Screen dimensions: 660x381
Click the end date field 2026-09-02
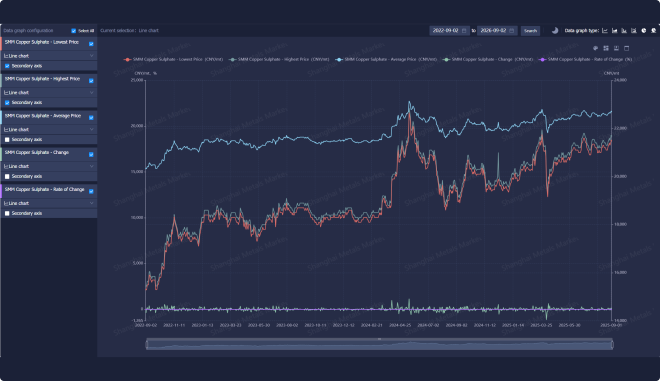pyautogui.click(x=497, y=31)
